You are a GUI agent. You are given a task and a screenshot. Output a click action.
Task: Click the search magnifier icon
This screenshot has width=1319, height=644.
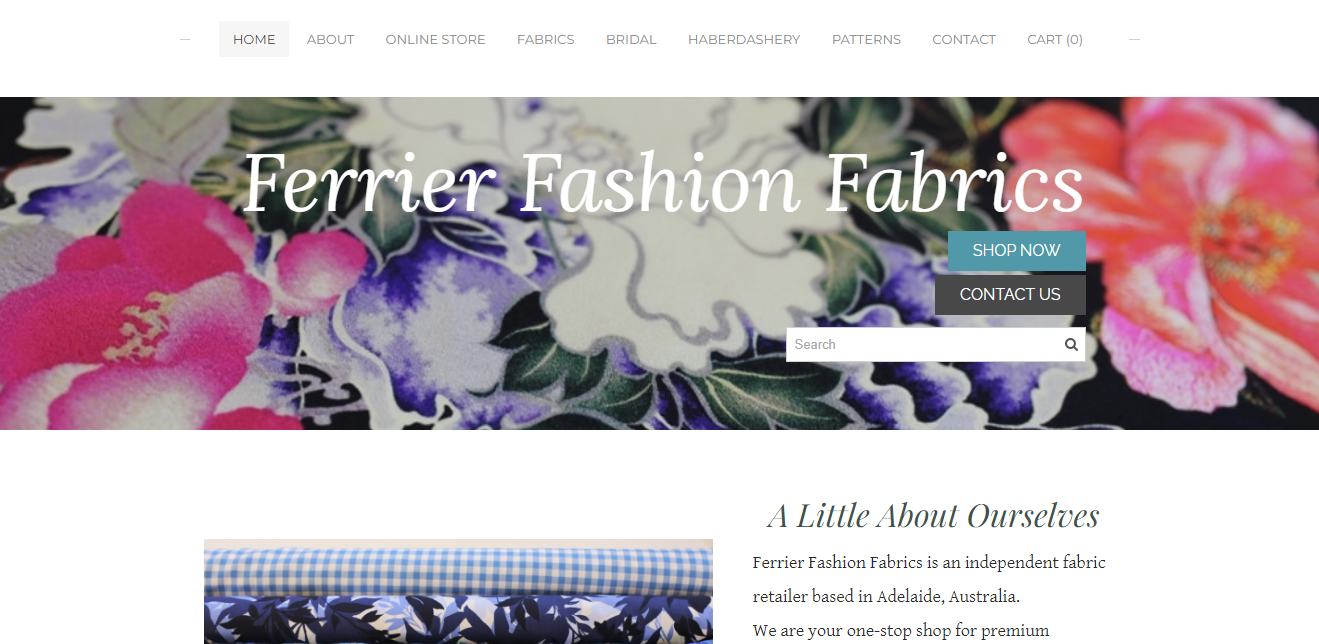(1071, 345)
